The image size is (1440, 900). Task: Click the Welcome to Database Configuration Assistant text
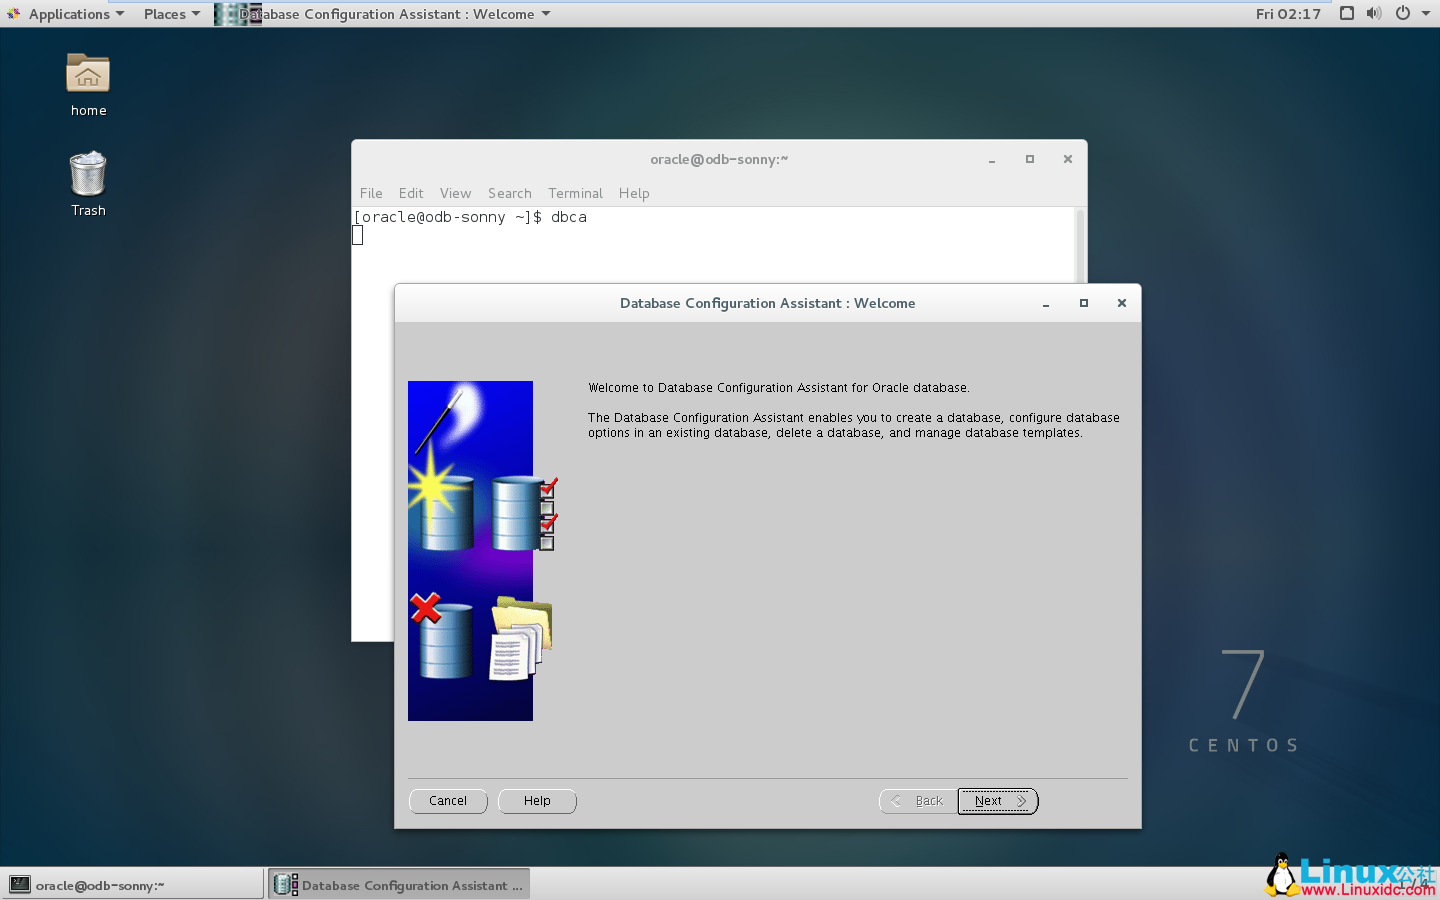[779, 388]
